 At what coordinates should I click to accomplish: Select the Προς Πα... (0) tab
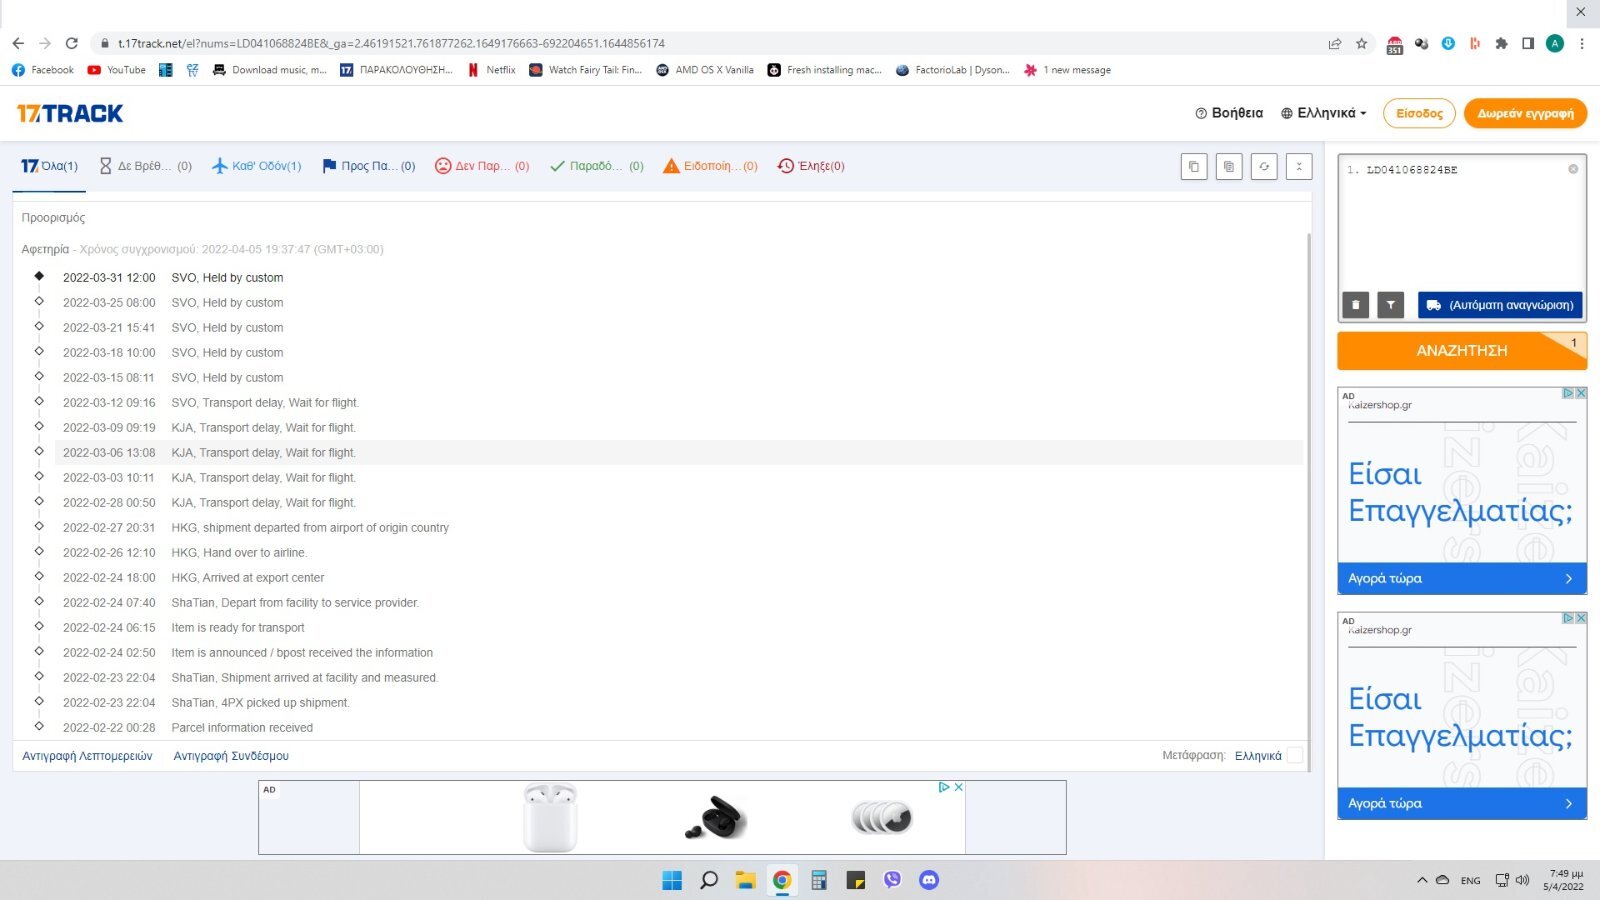(368, 166)
